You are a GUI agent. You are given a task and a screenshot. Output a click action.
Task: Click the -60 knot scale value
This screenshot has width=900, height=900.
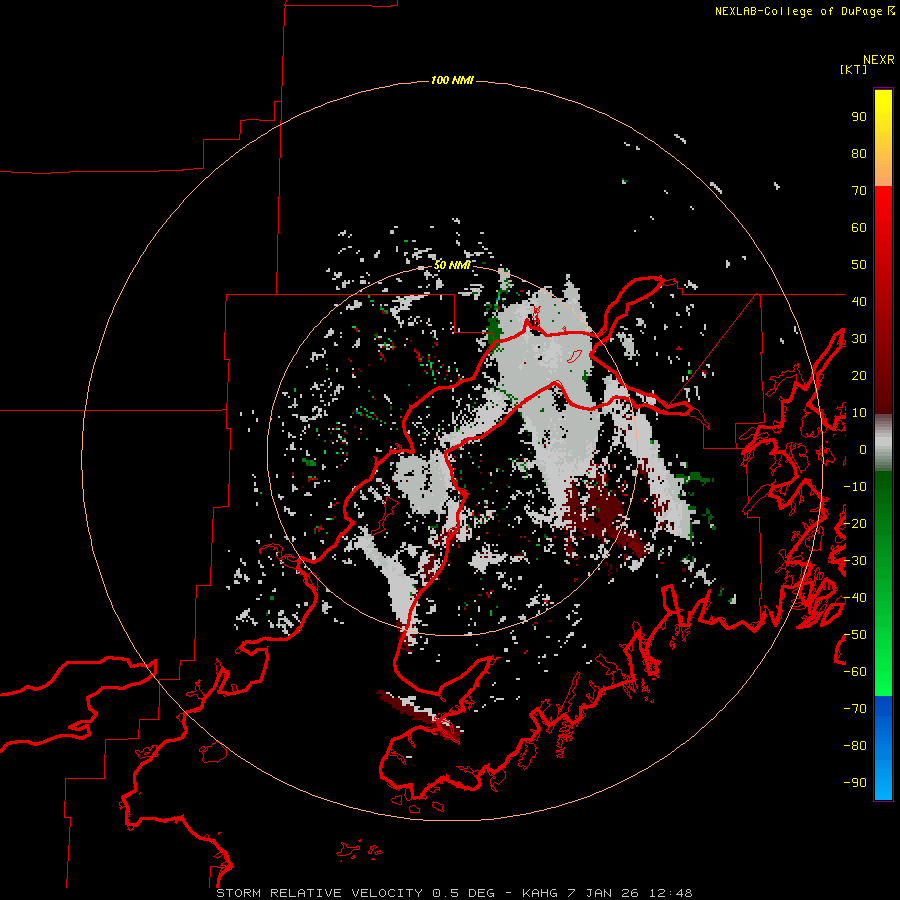tap(855, 672)
